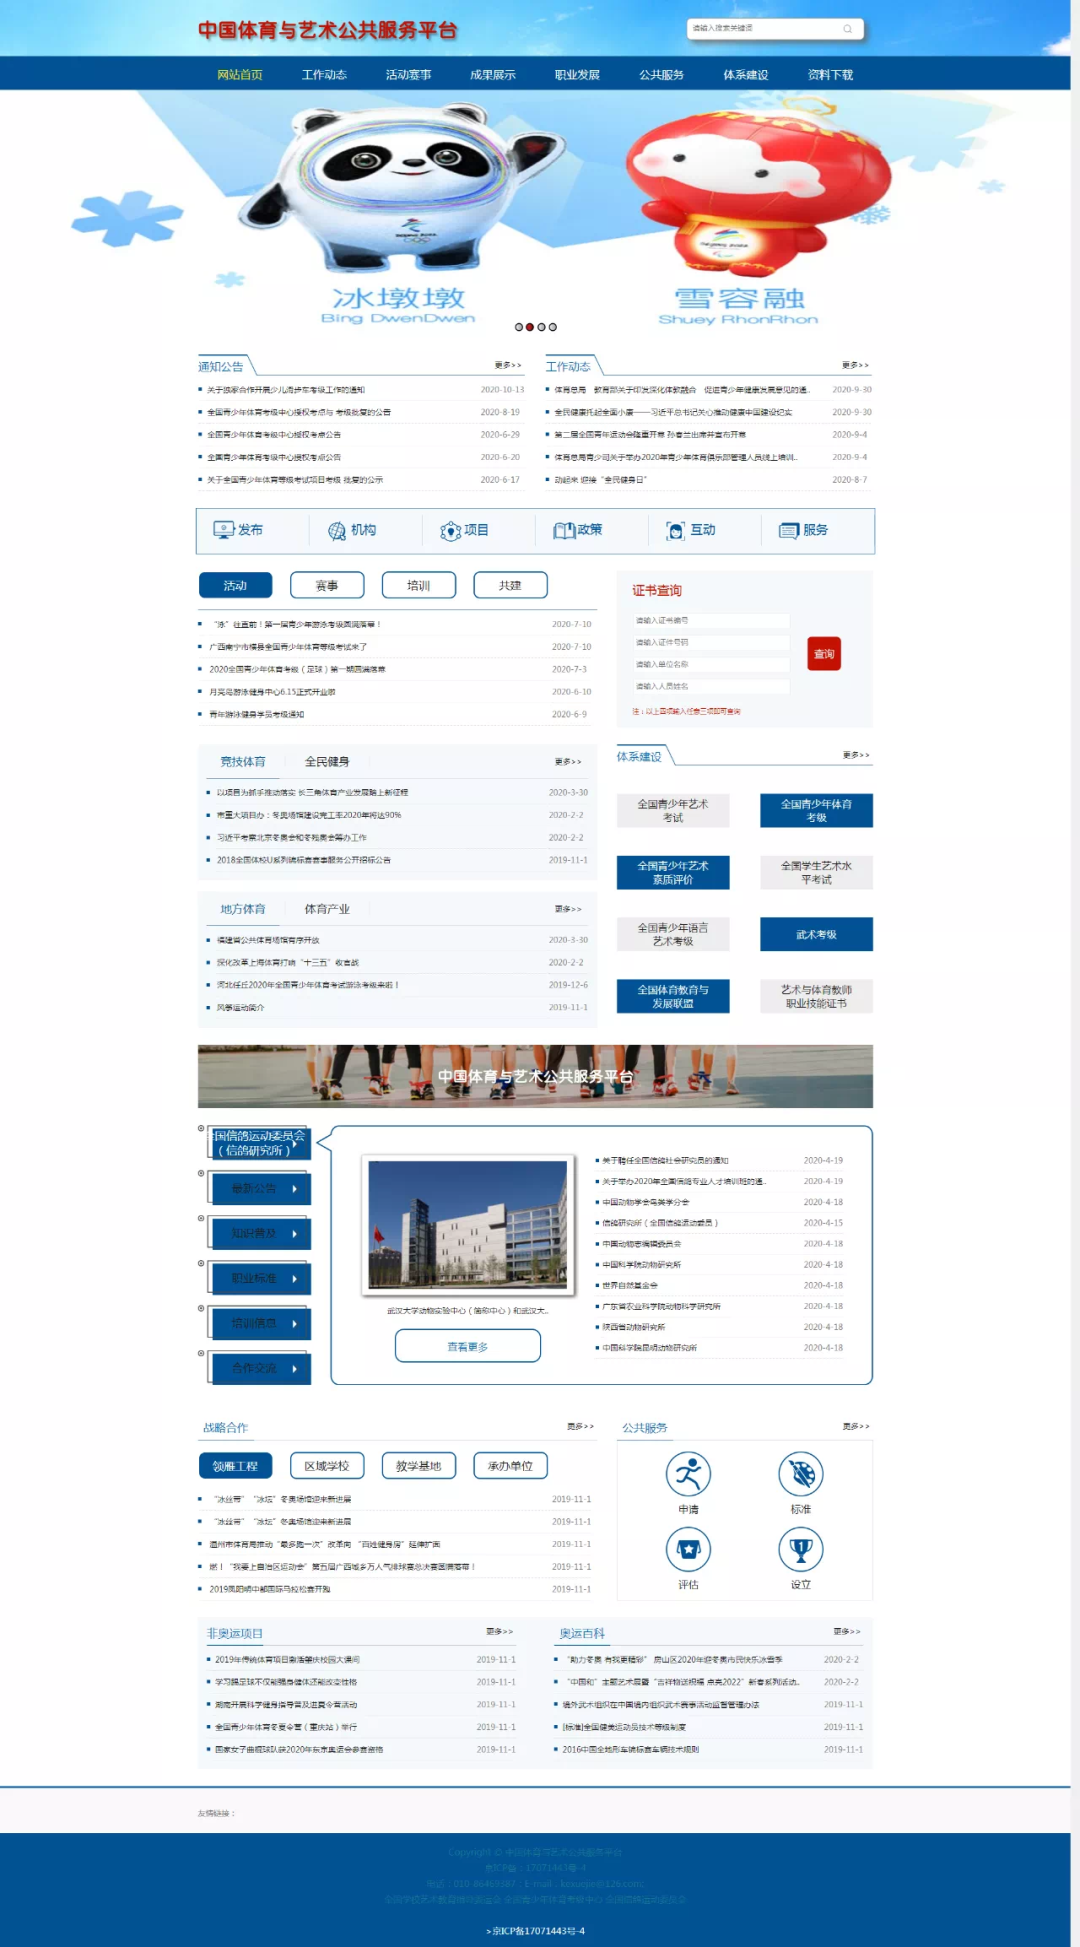This screenshot has width=1080, height=1947.
Task: Click the search magnifier icon in header
Action: (x=847, y=29)
